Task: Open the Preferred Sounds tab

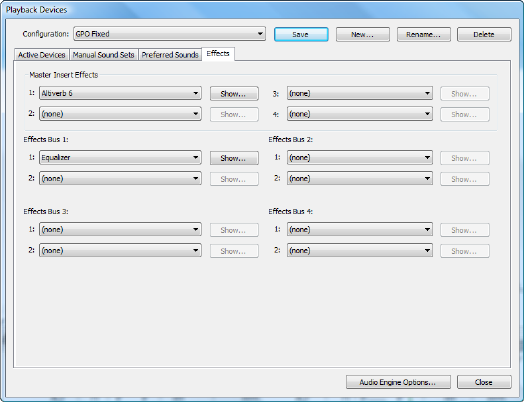Action: pyautogui.click(x=170, y=55)
